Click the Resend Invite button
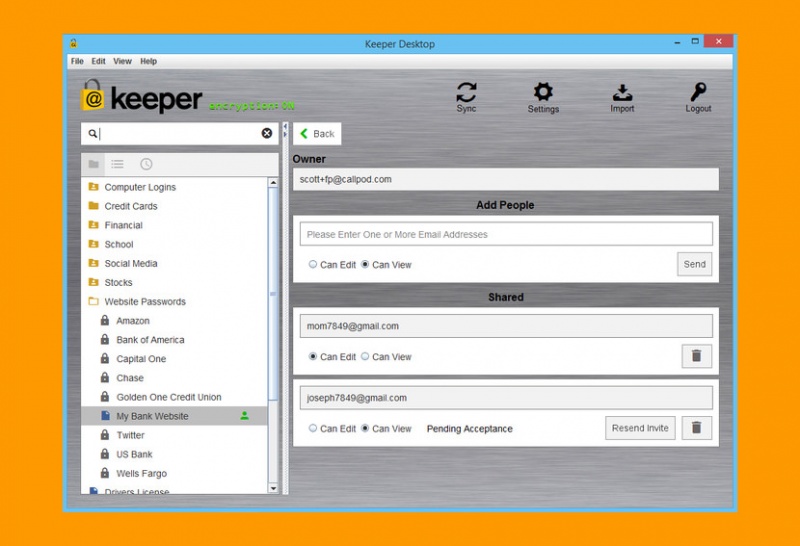800x546 pixels. pos(640,428)
